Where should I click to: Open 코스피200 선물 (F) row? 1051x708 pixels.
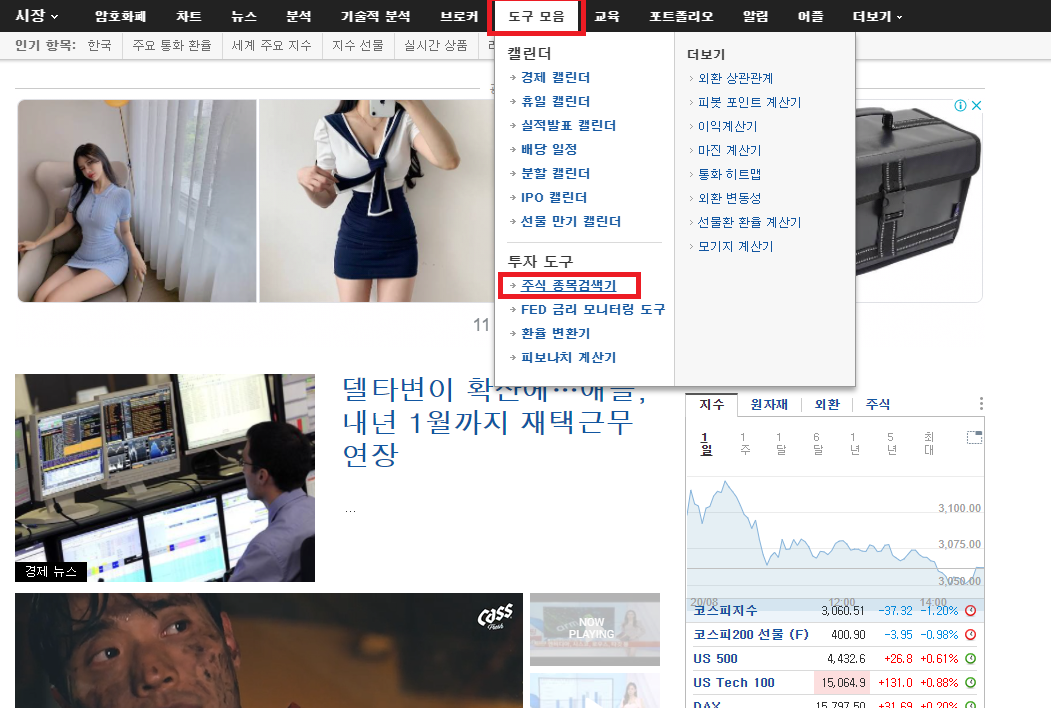tap(834, 635)
